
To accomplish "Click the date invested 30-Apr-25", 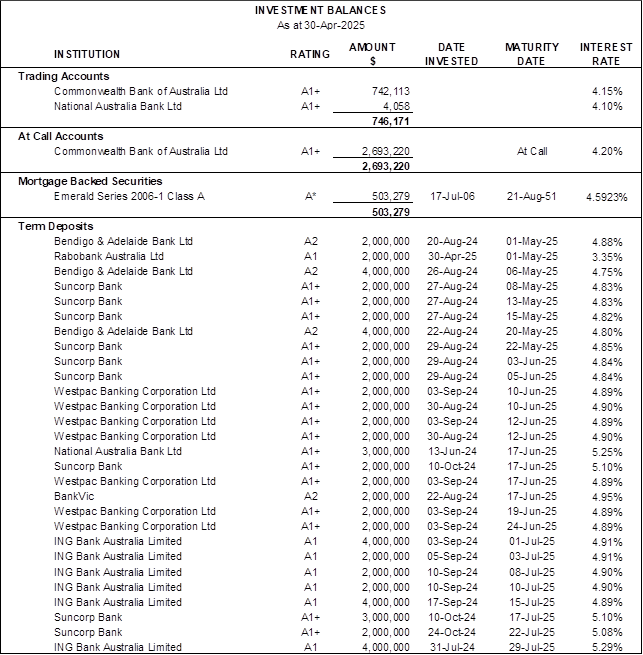I will pyautogui.click(x=452, y=256).
